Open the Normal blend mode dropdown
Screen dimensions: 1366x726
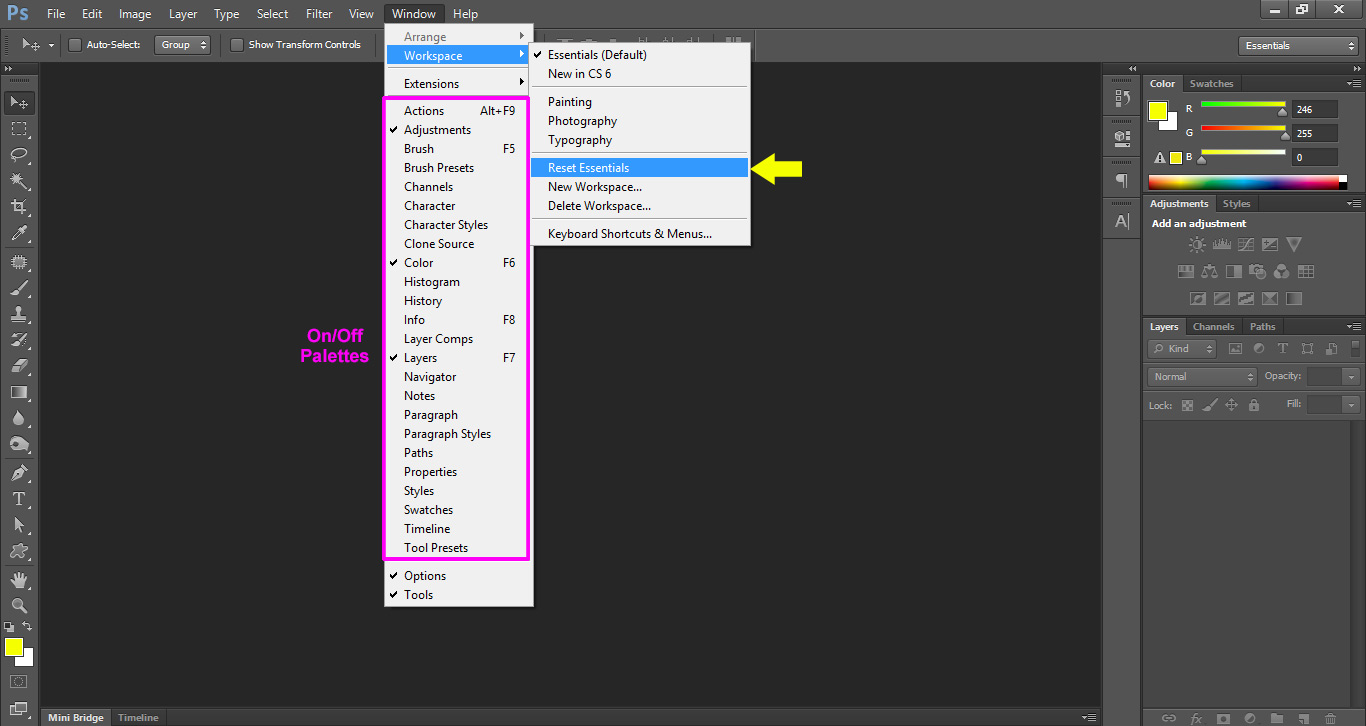(1201, 376)
